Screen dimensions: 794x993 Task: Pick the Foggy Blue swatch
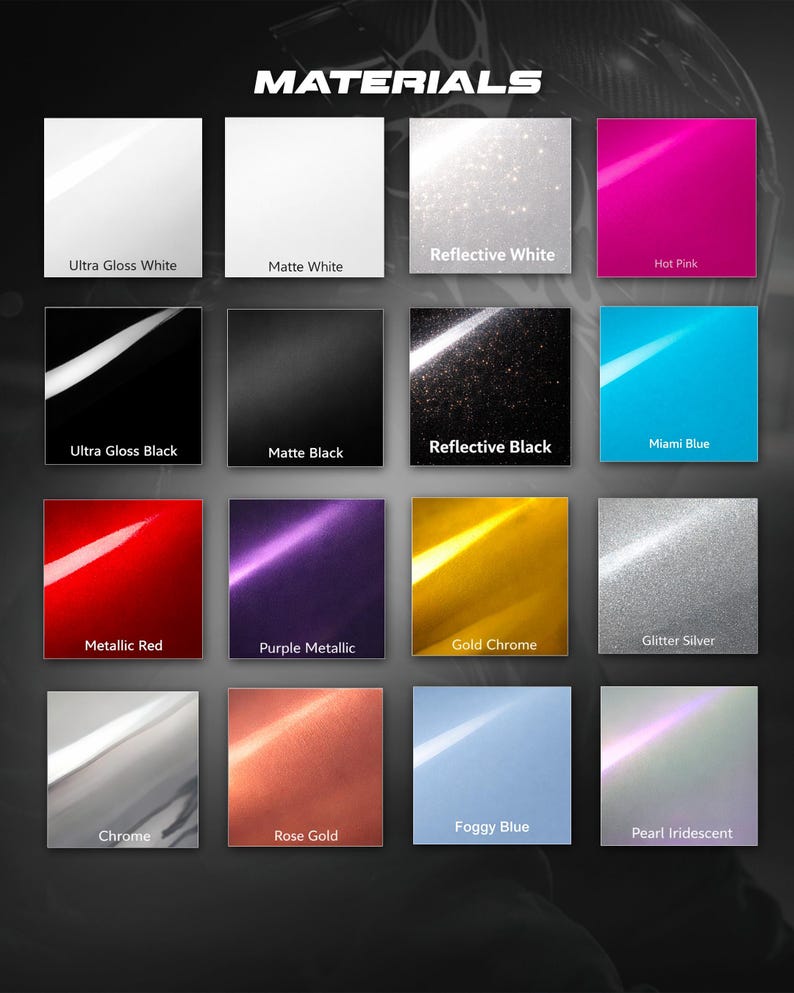coord(492,766)
